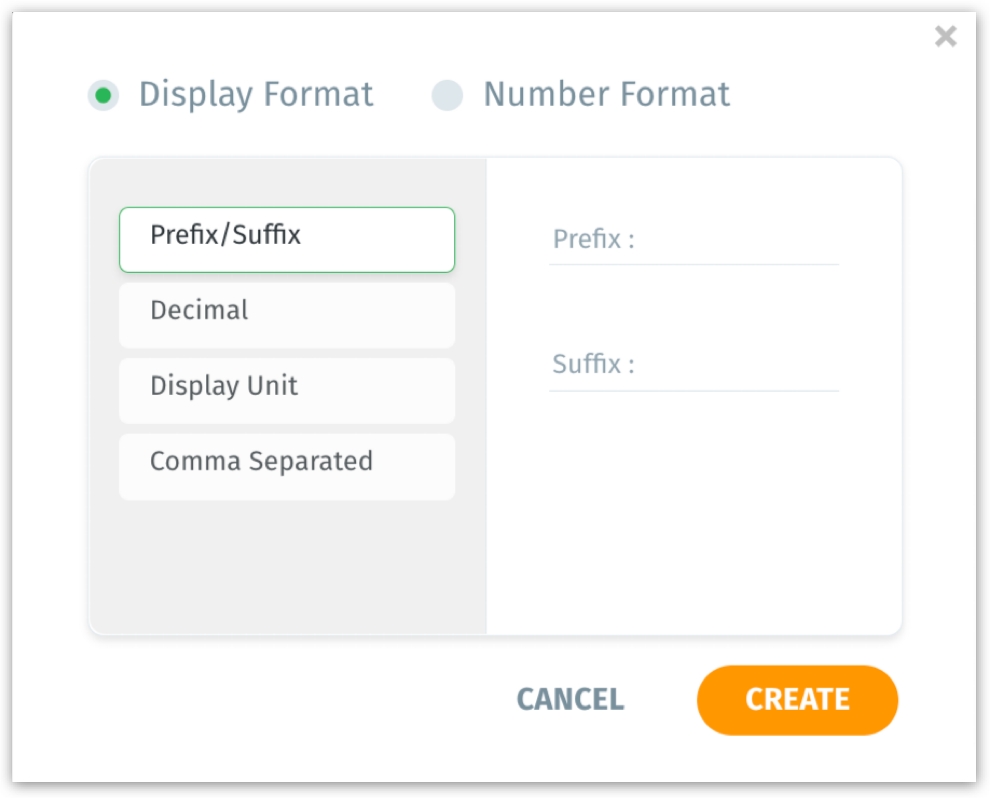Click the "Number Format" label text
The height and width of the screenshot is (798, 990).
tap(606, 95)
